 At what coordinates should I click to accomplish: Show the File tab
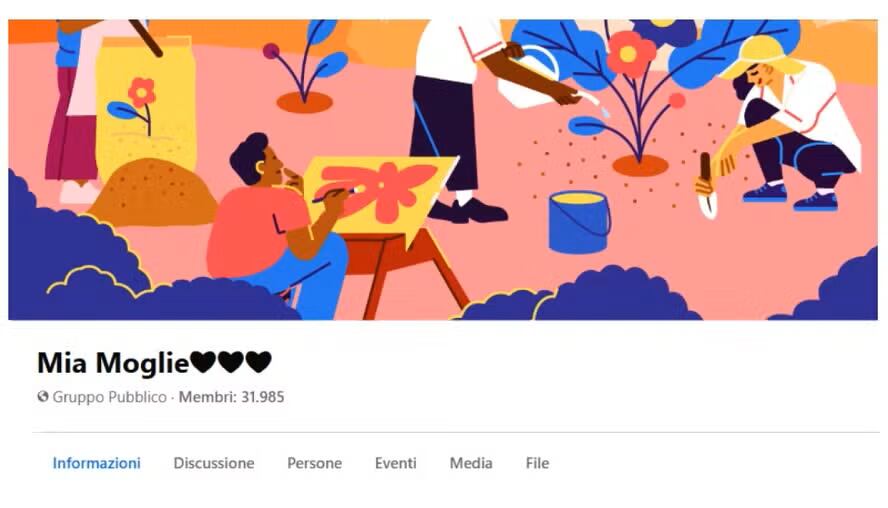click(x=537, y=463)
